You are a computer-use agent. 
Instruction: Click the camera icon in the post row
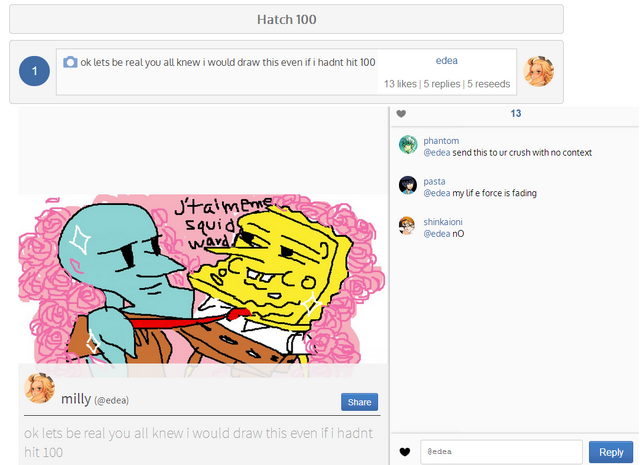coord(70,62)
